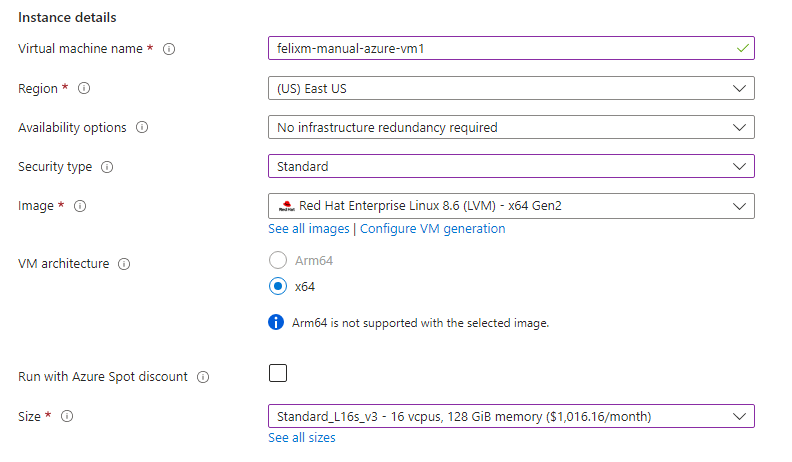Open info tooltip for Virtual machine name

(x=169, y=49)
